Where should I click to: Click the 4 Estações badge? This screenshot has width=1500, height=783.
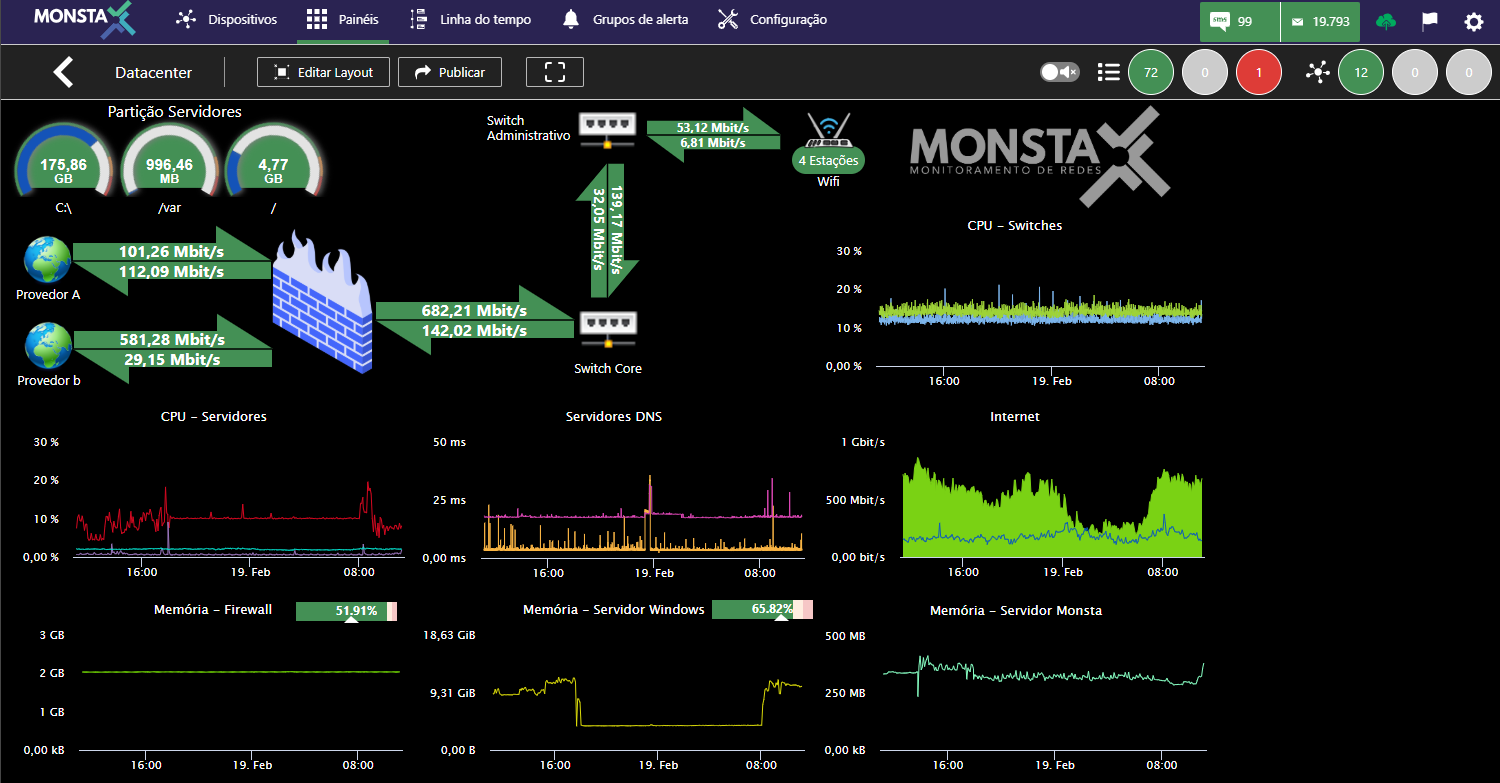pyautogui.click(x=828, y=160)
